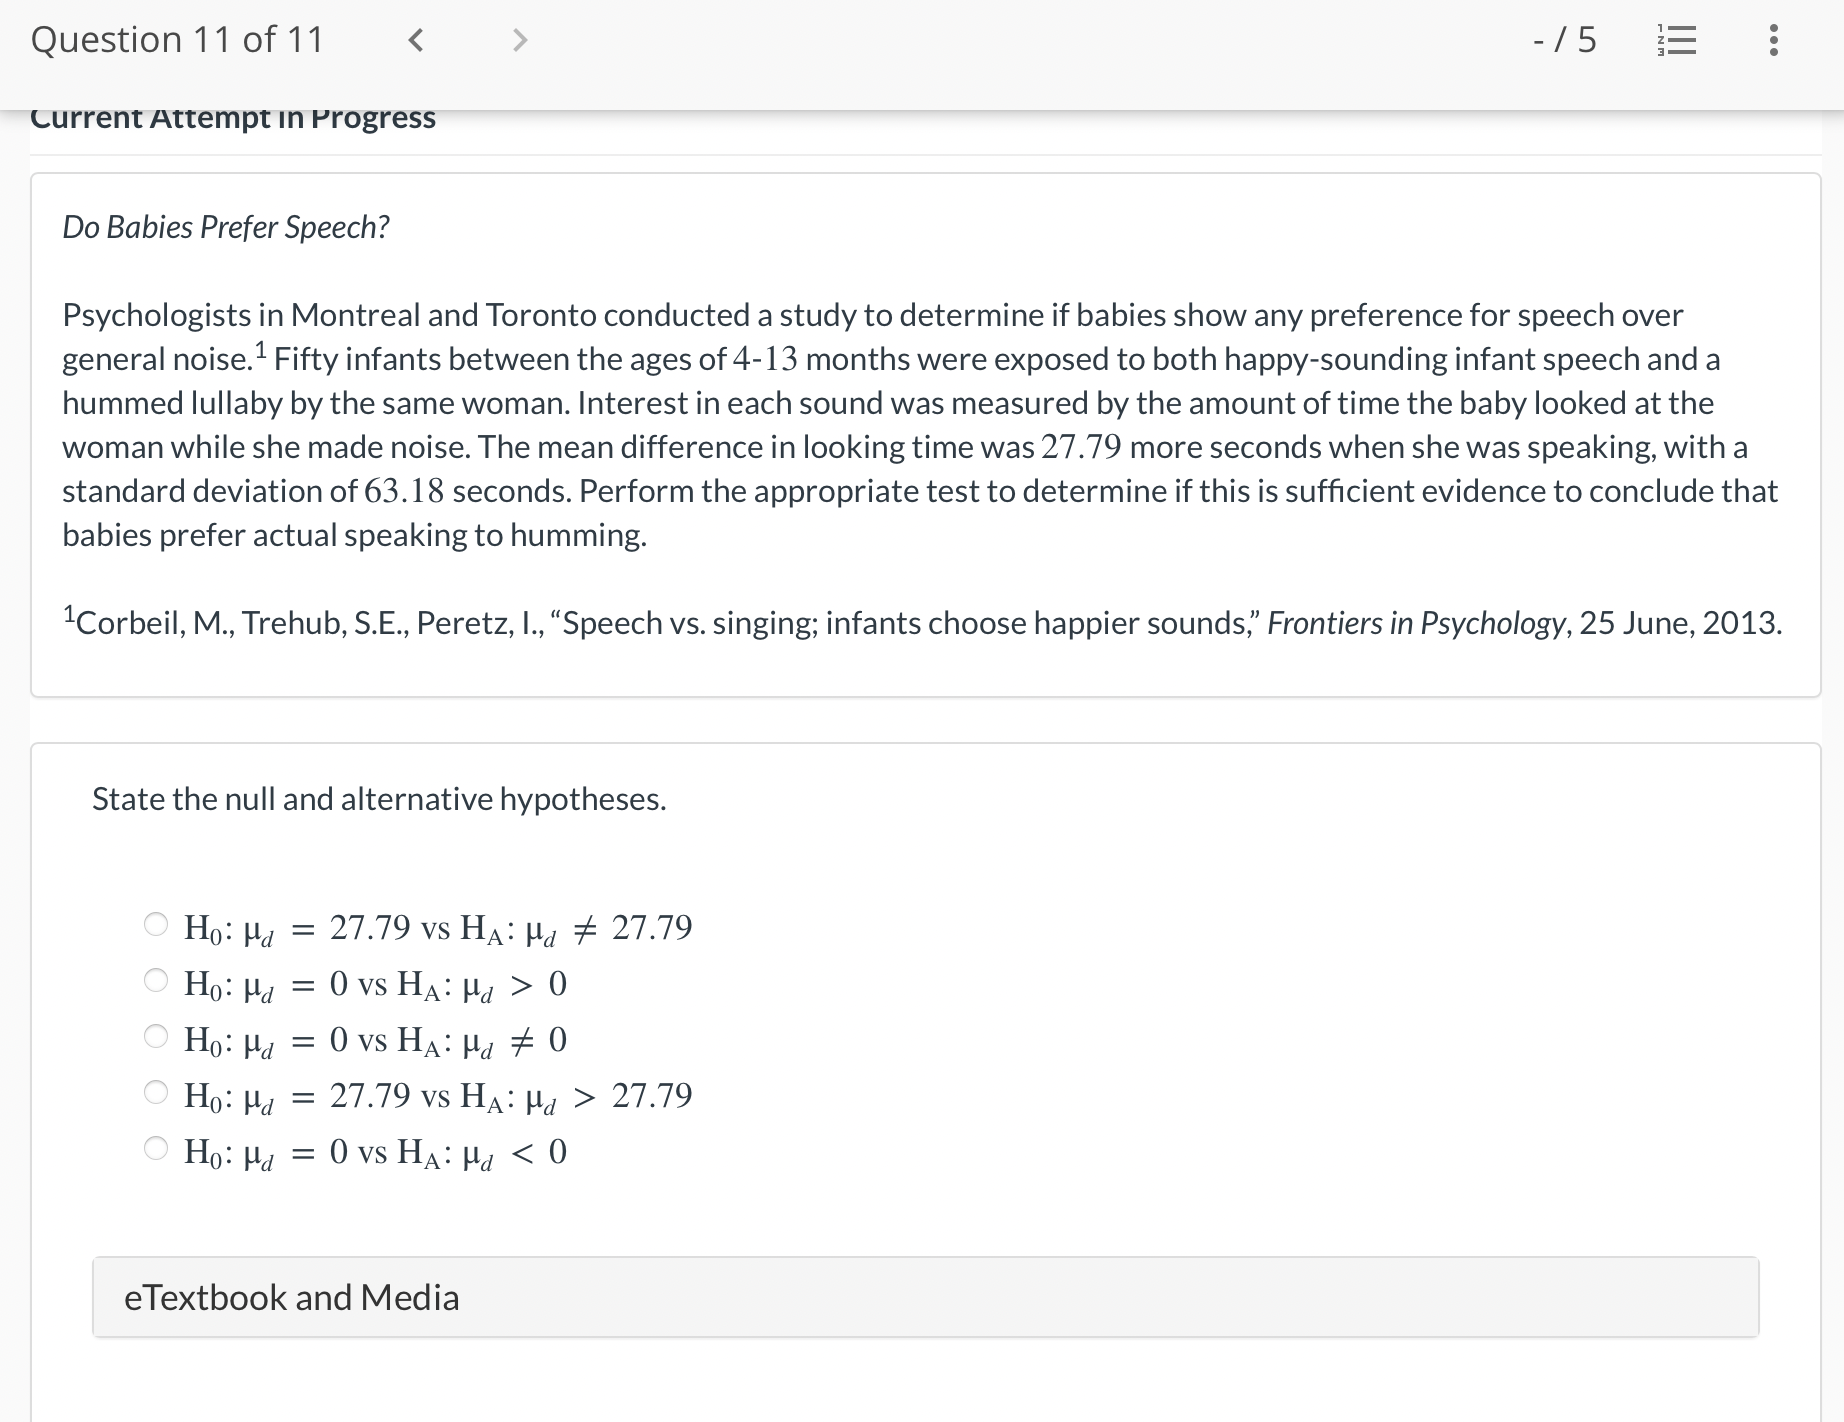
Task: Collapse the question navigation panel
Action: coord(1676,40)
